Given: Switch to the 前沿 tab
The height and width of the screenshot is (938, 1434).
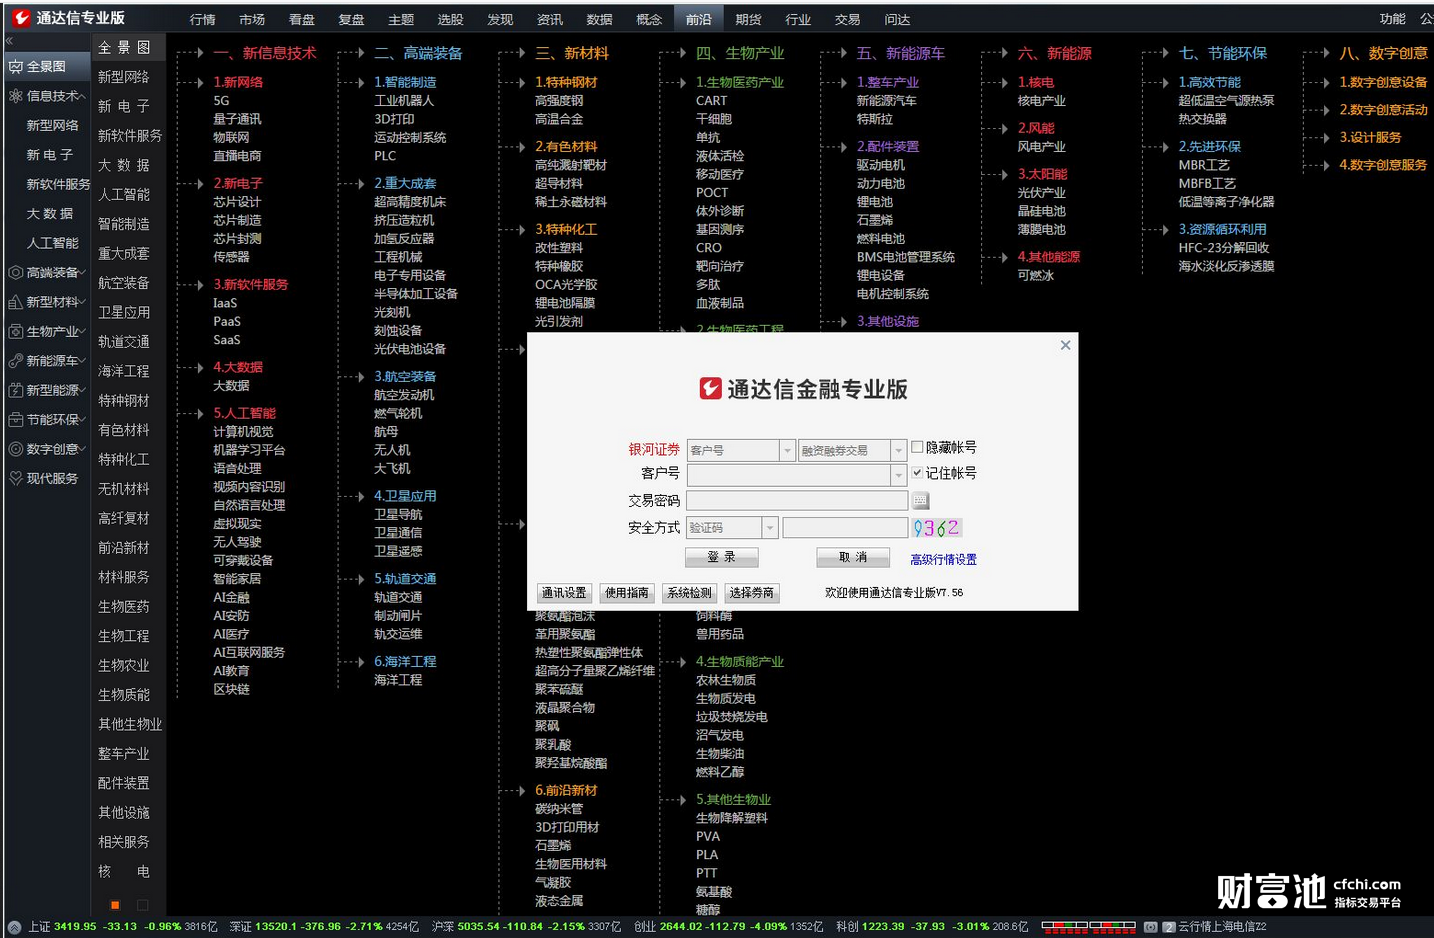Looking at the screenshot, I should click(x=699, y=19).
